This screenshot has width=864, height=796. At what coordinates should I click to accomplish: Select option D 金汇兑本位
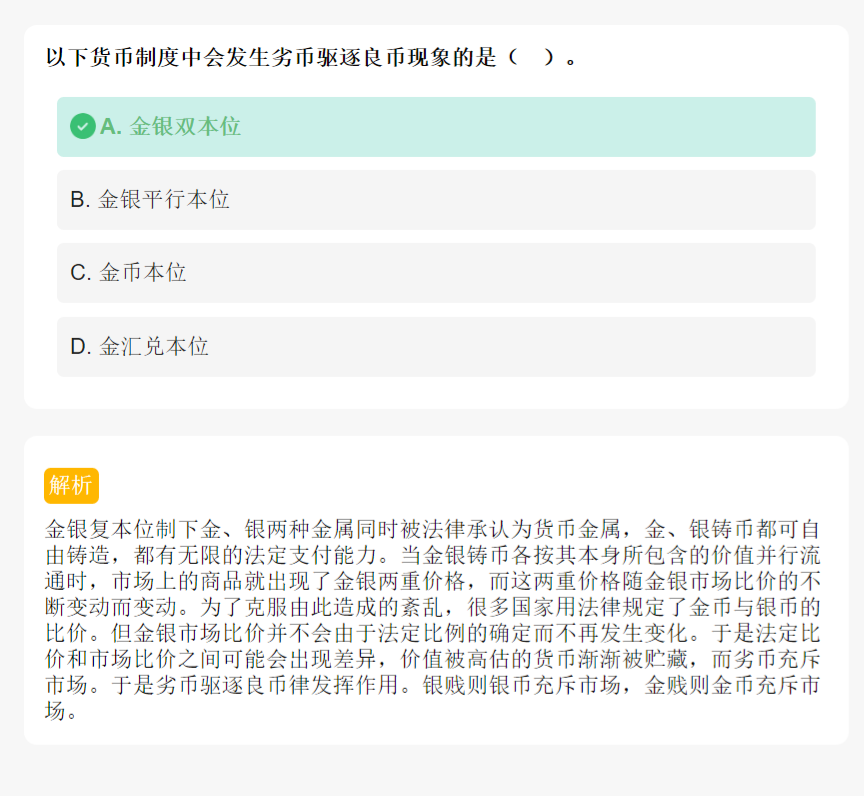pos(436,347)
